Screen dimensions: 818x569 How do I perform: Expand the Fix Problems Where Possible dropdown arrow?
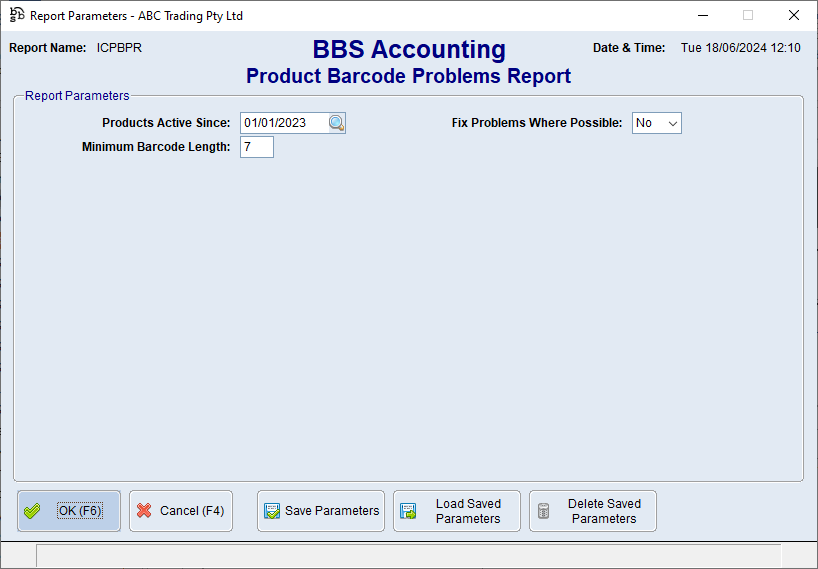tap(673, 123)
